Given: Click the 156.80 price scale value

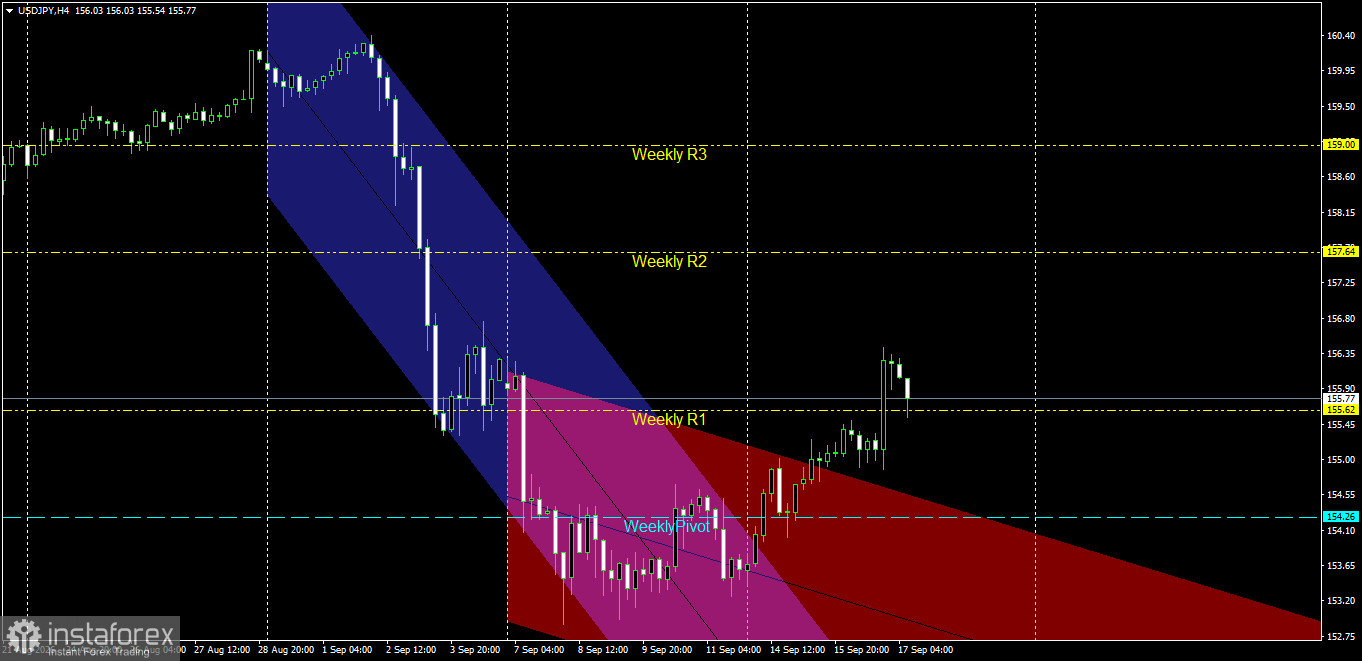Looking at the screenshot, I should point(1340,319).
